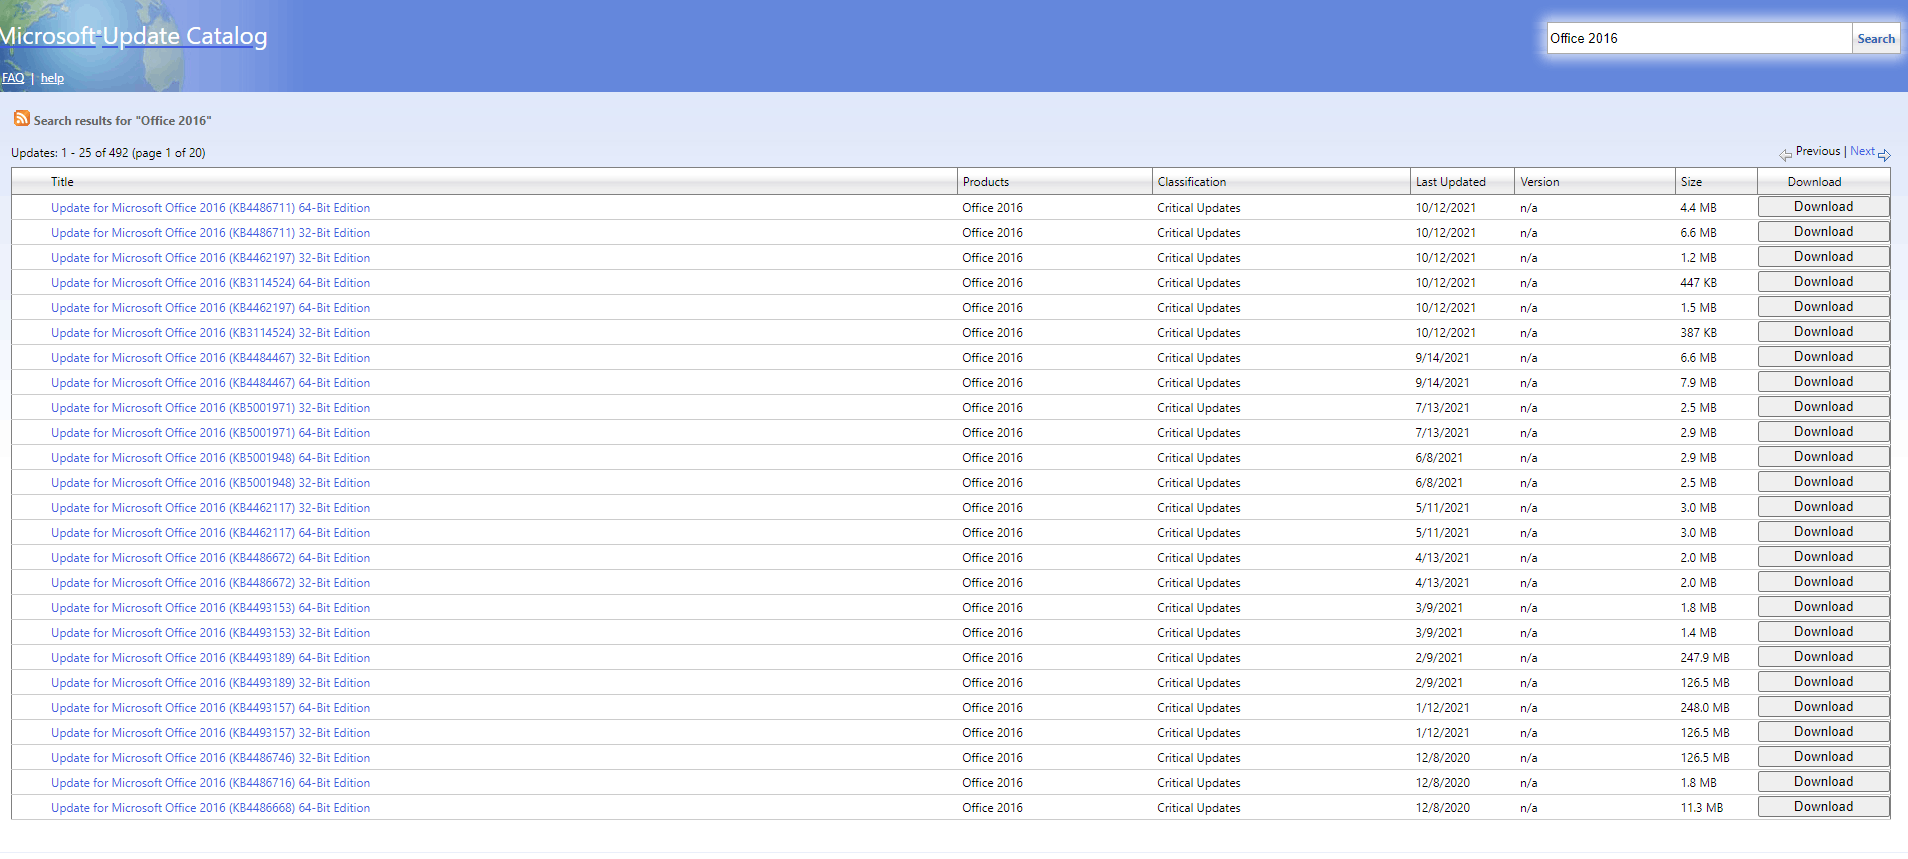Select the "1.2 MB" size cell
1908x859 pixels.
(1699, 258)
